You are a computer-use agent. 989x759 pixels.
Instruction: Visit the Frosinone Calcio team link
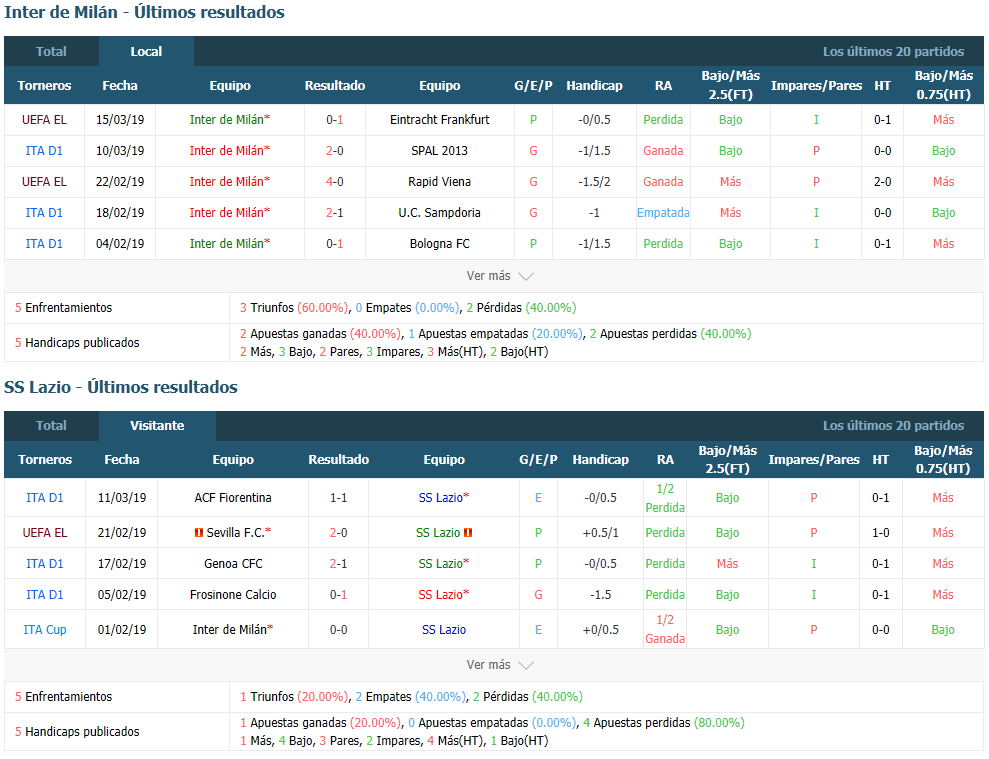[x=233, y=595]
